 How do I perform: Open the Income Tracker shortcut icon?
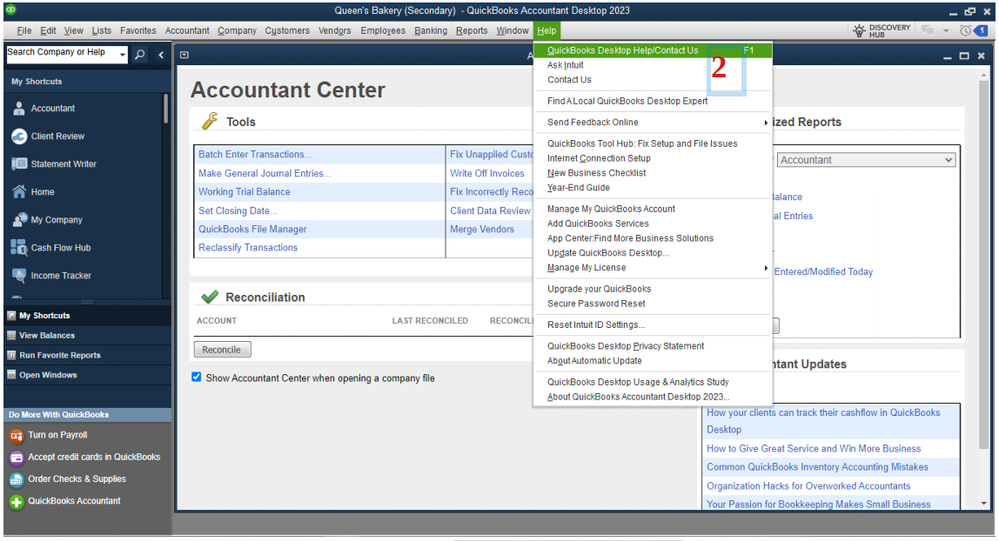point(19,275)
